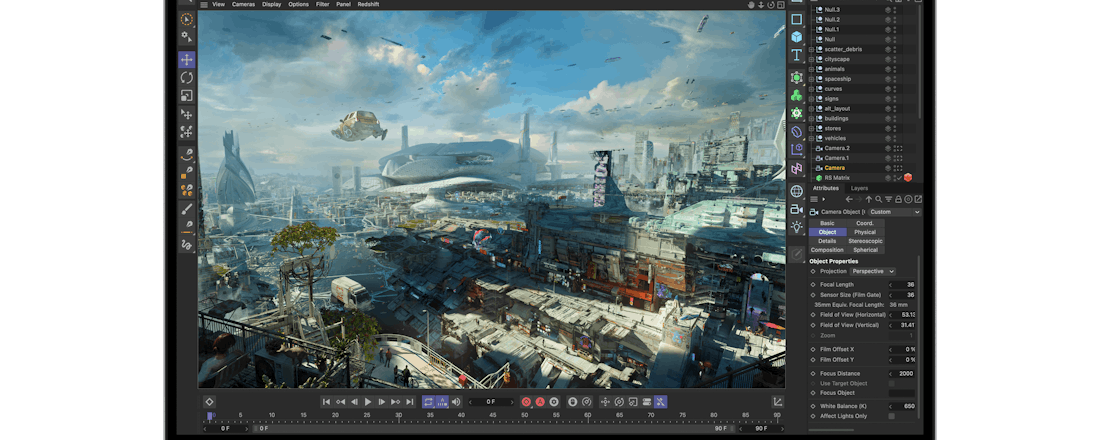Toggle autokeying red A button

[x=540, y=402]
